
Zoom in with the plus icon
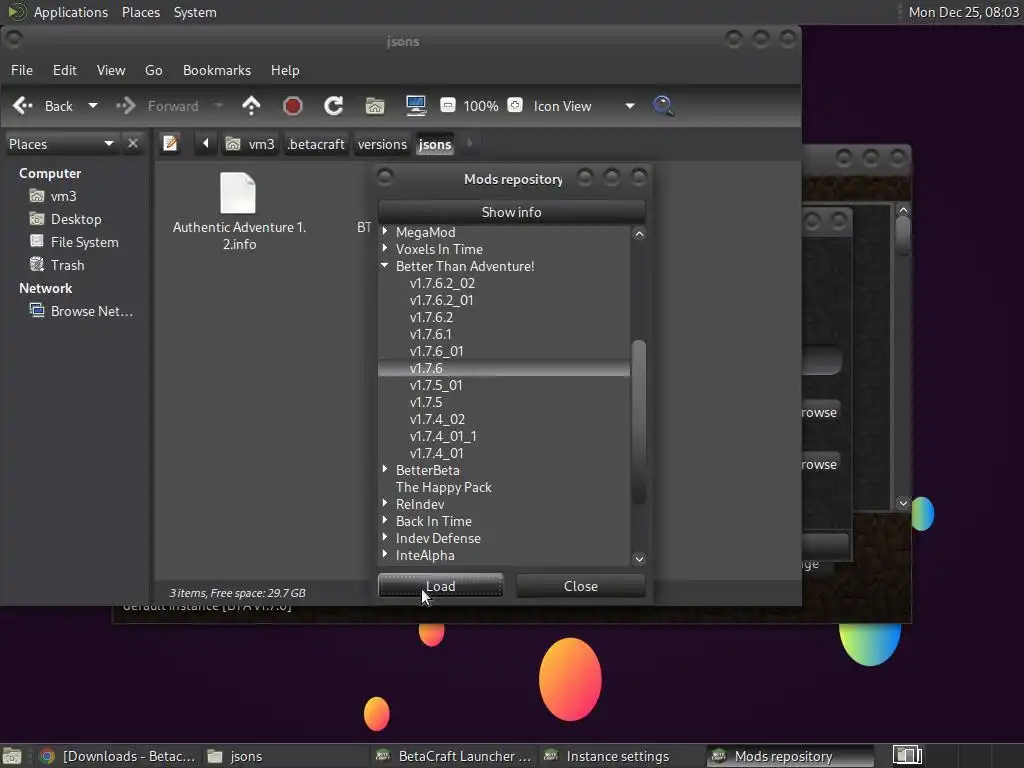click(x=515, y=105)
